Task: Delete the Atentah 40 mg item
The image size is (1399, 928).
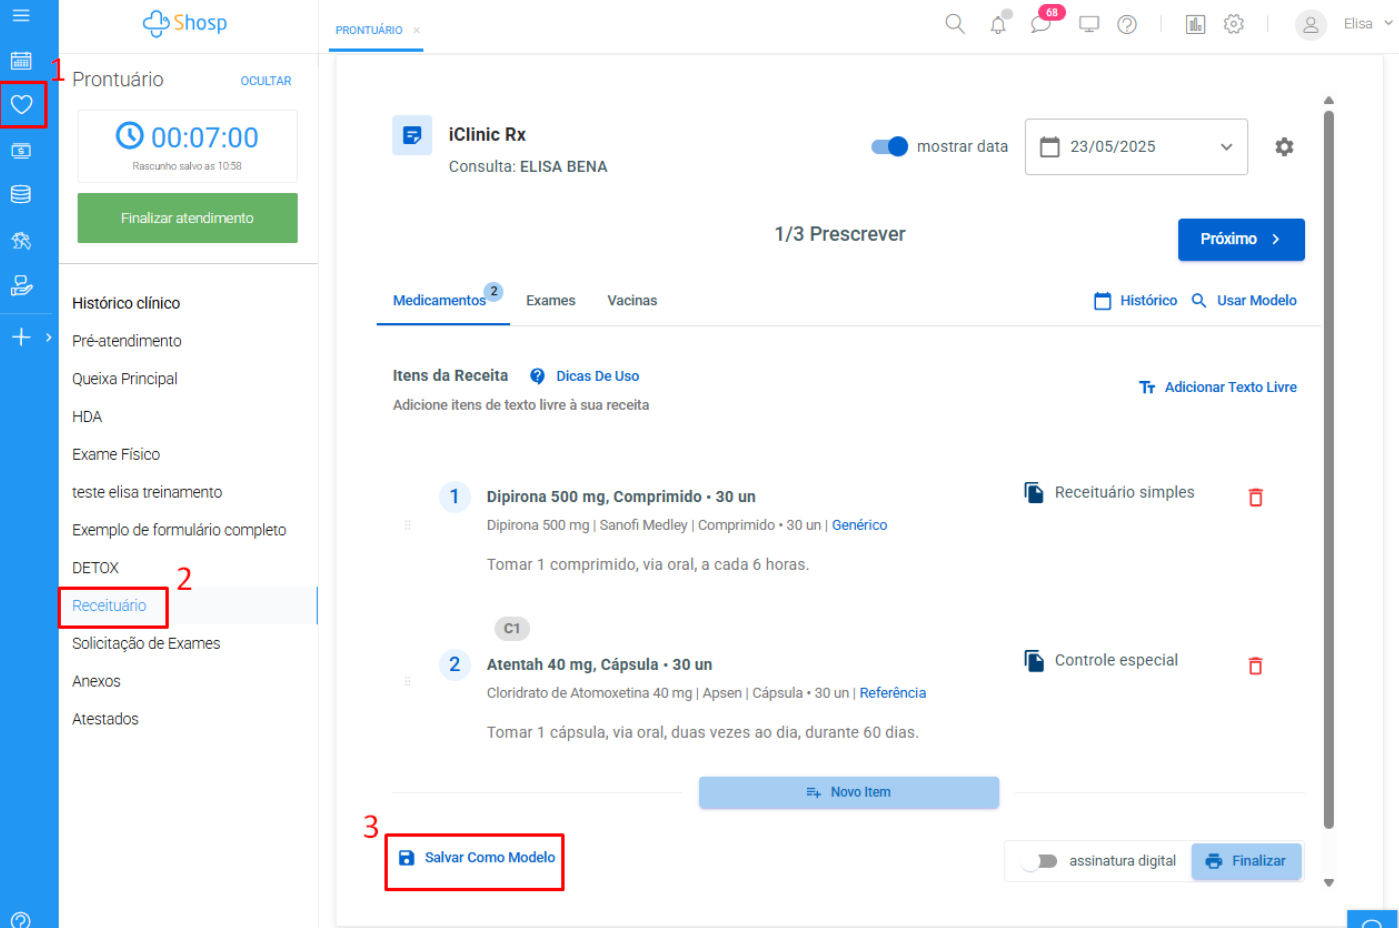Action: click(1255, 666)
